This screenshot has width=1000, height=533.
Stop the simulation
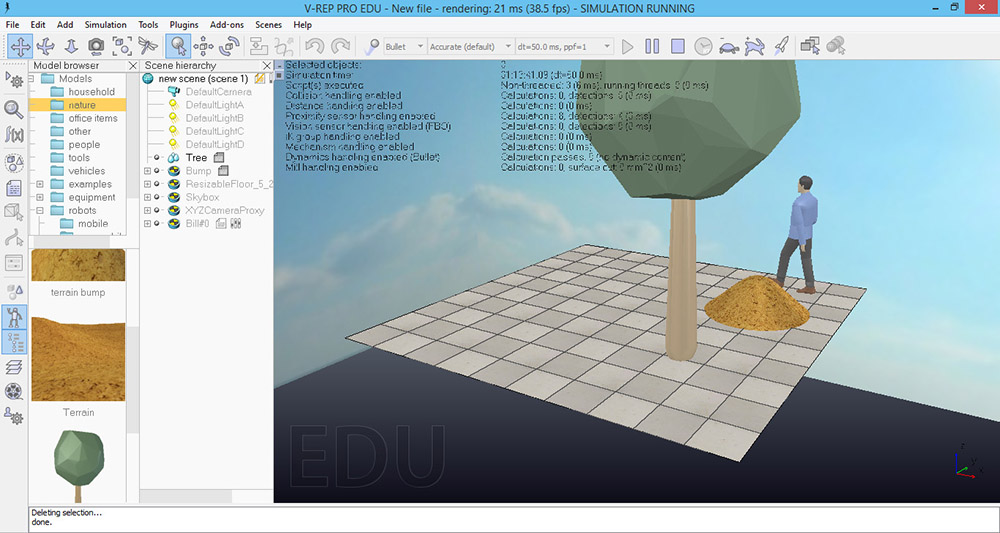pos(677,46)
